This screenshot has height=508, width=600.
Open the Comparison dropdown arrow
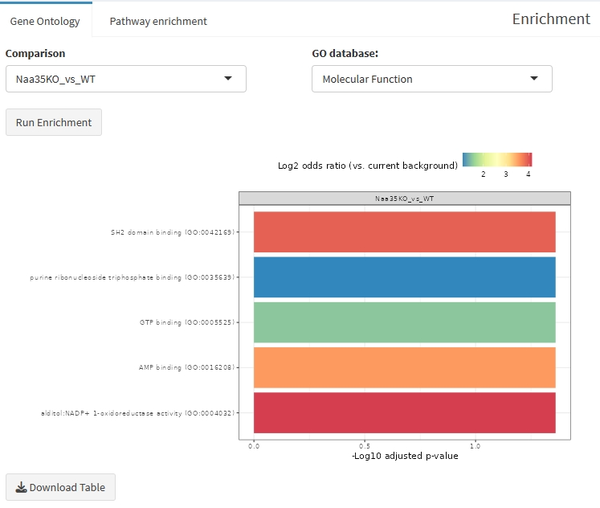click(x=228, y=78)
